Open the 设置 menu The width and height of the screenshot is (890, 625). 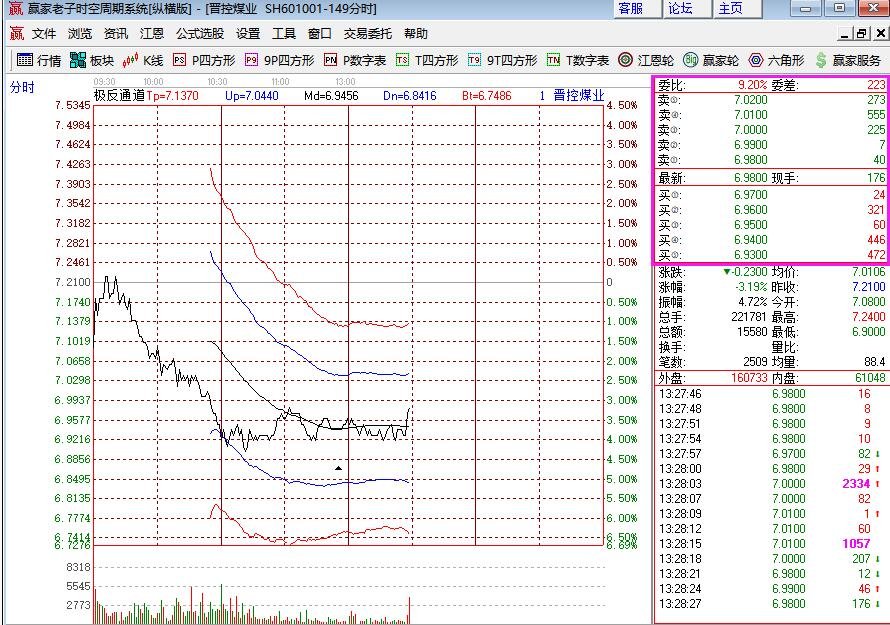pos(248,33)
